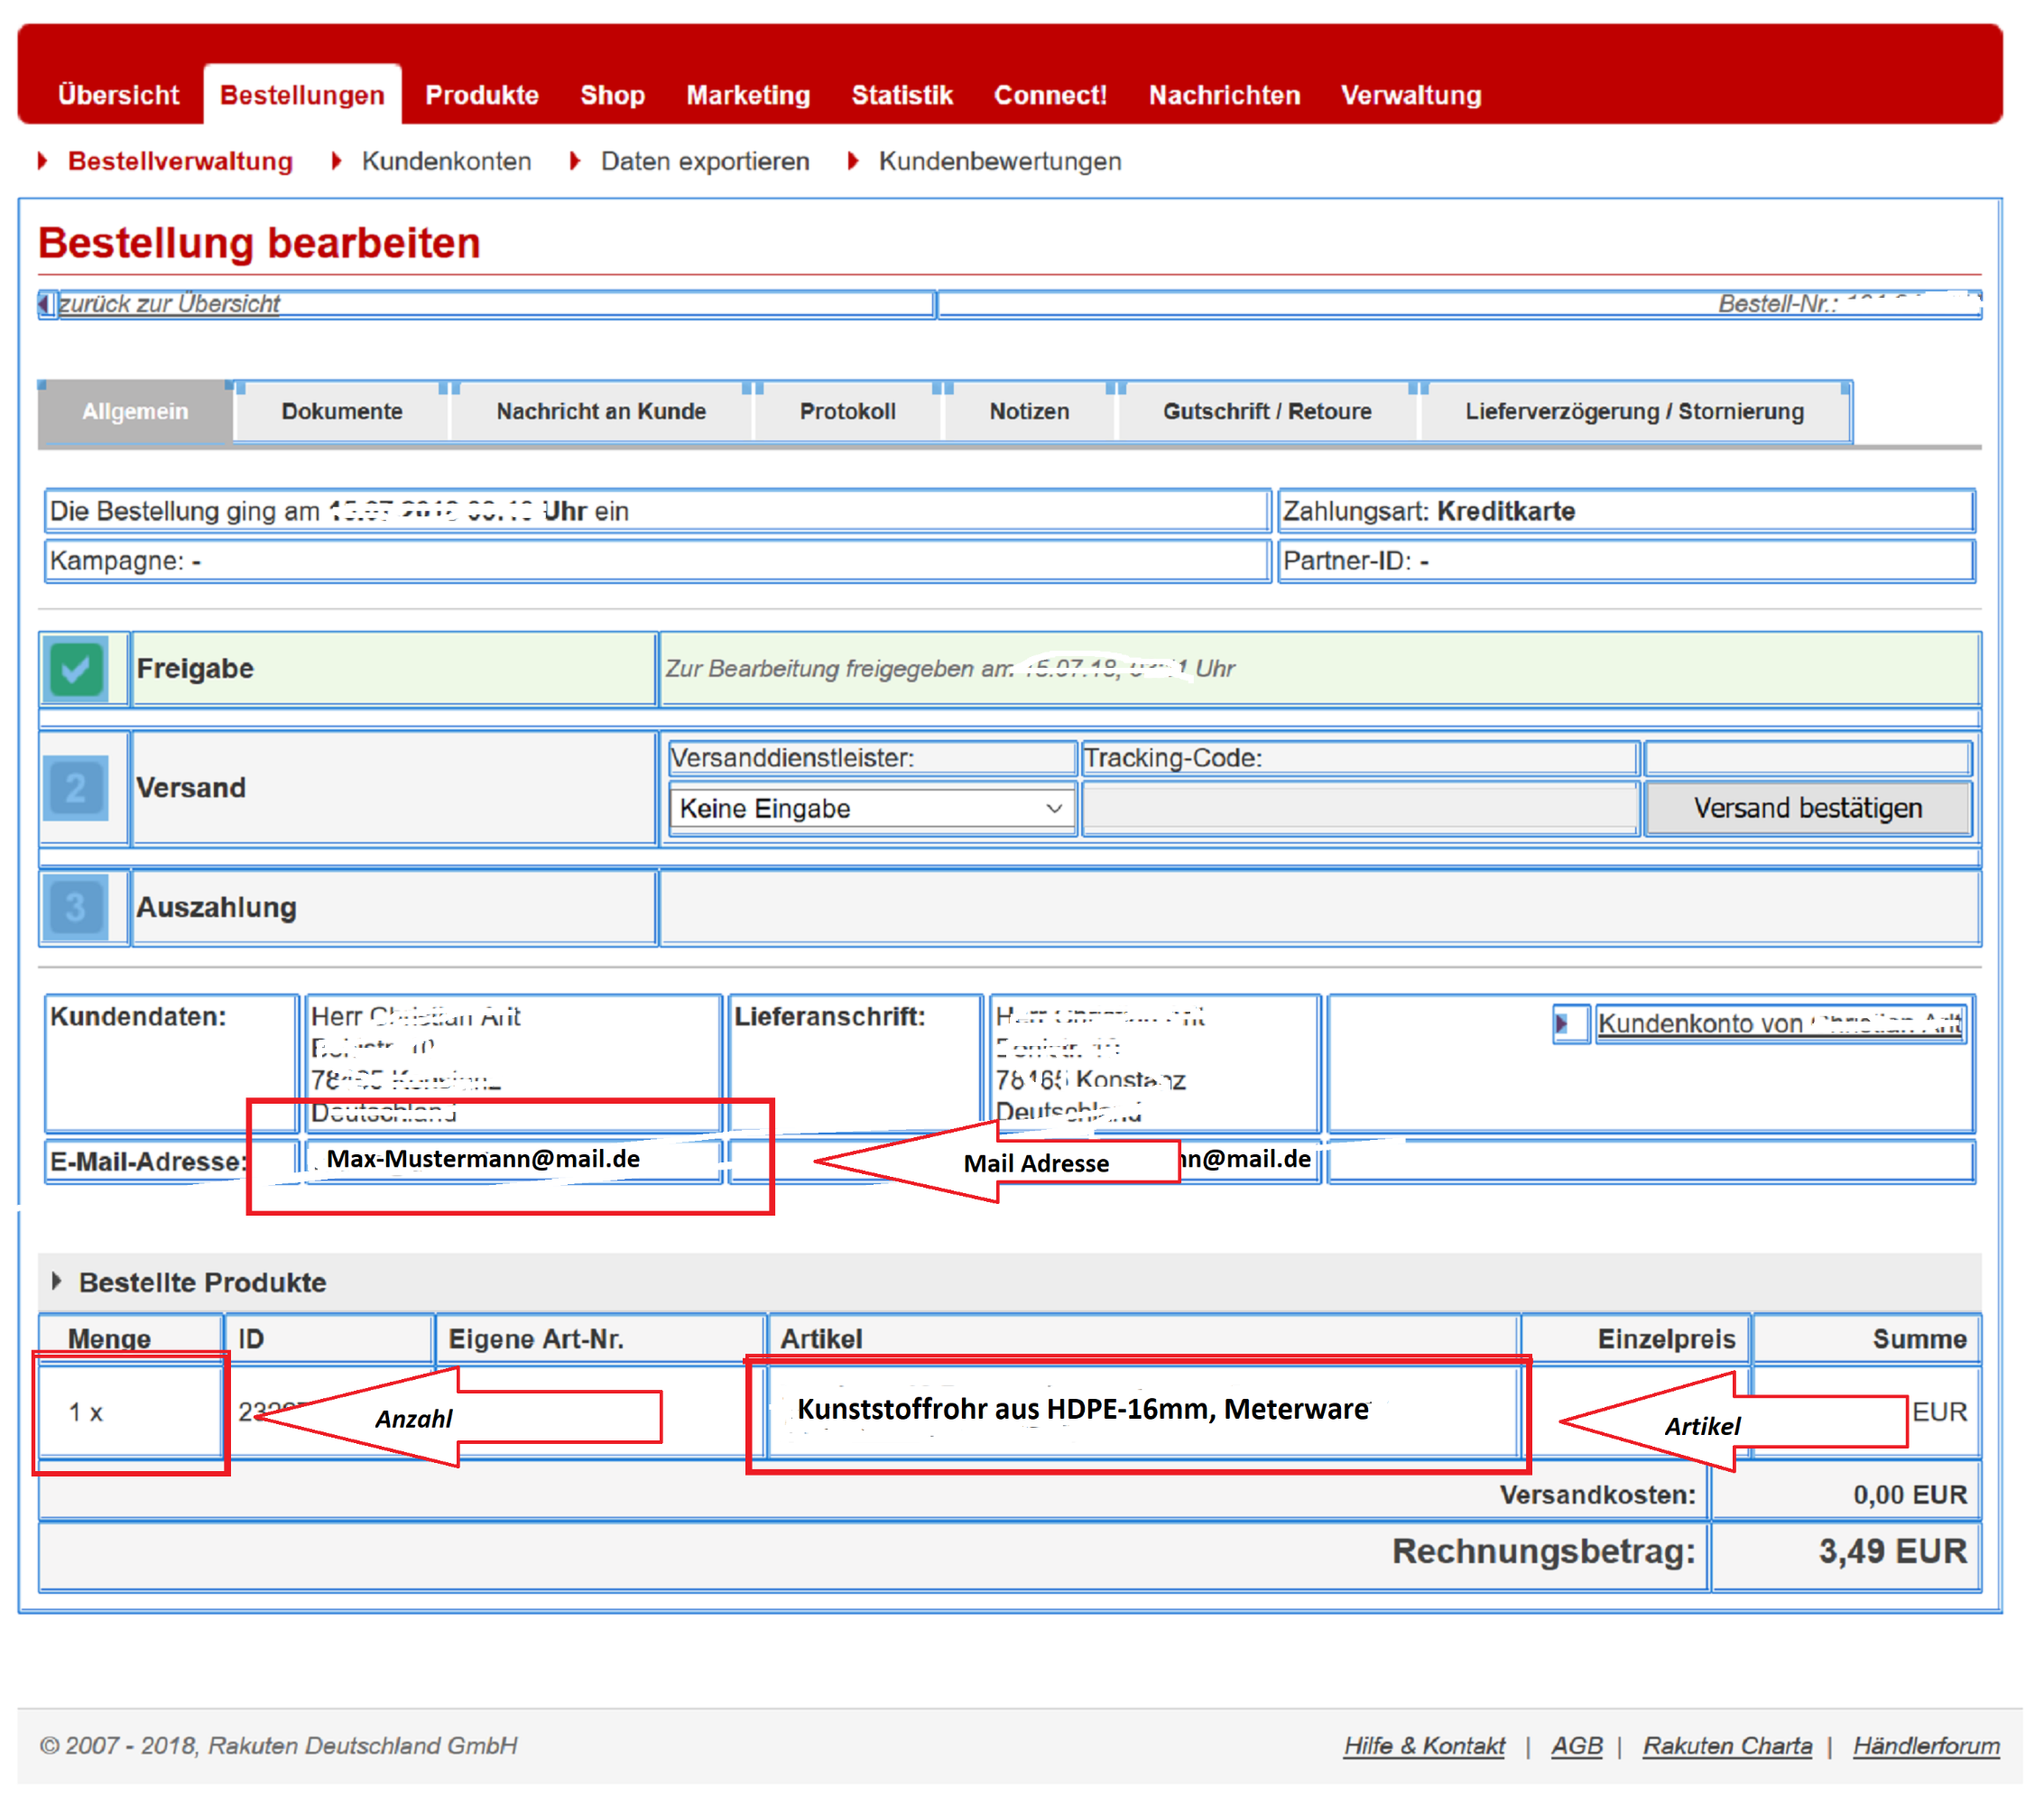Click the step 3 Auszahlung icon
The image size is (2044, 1805).
76,908
